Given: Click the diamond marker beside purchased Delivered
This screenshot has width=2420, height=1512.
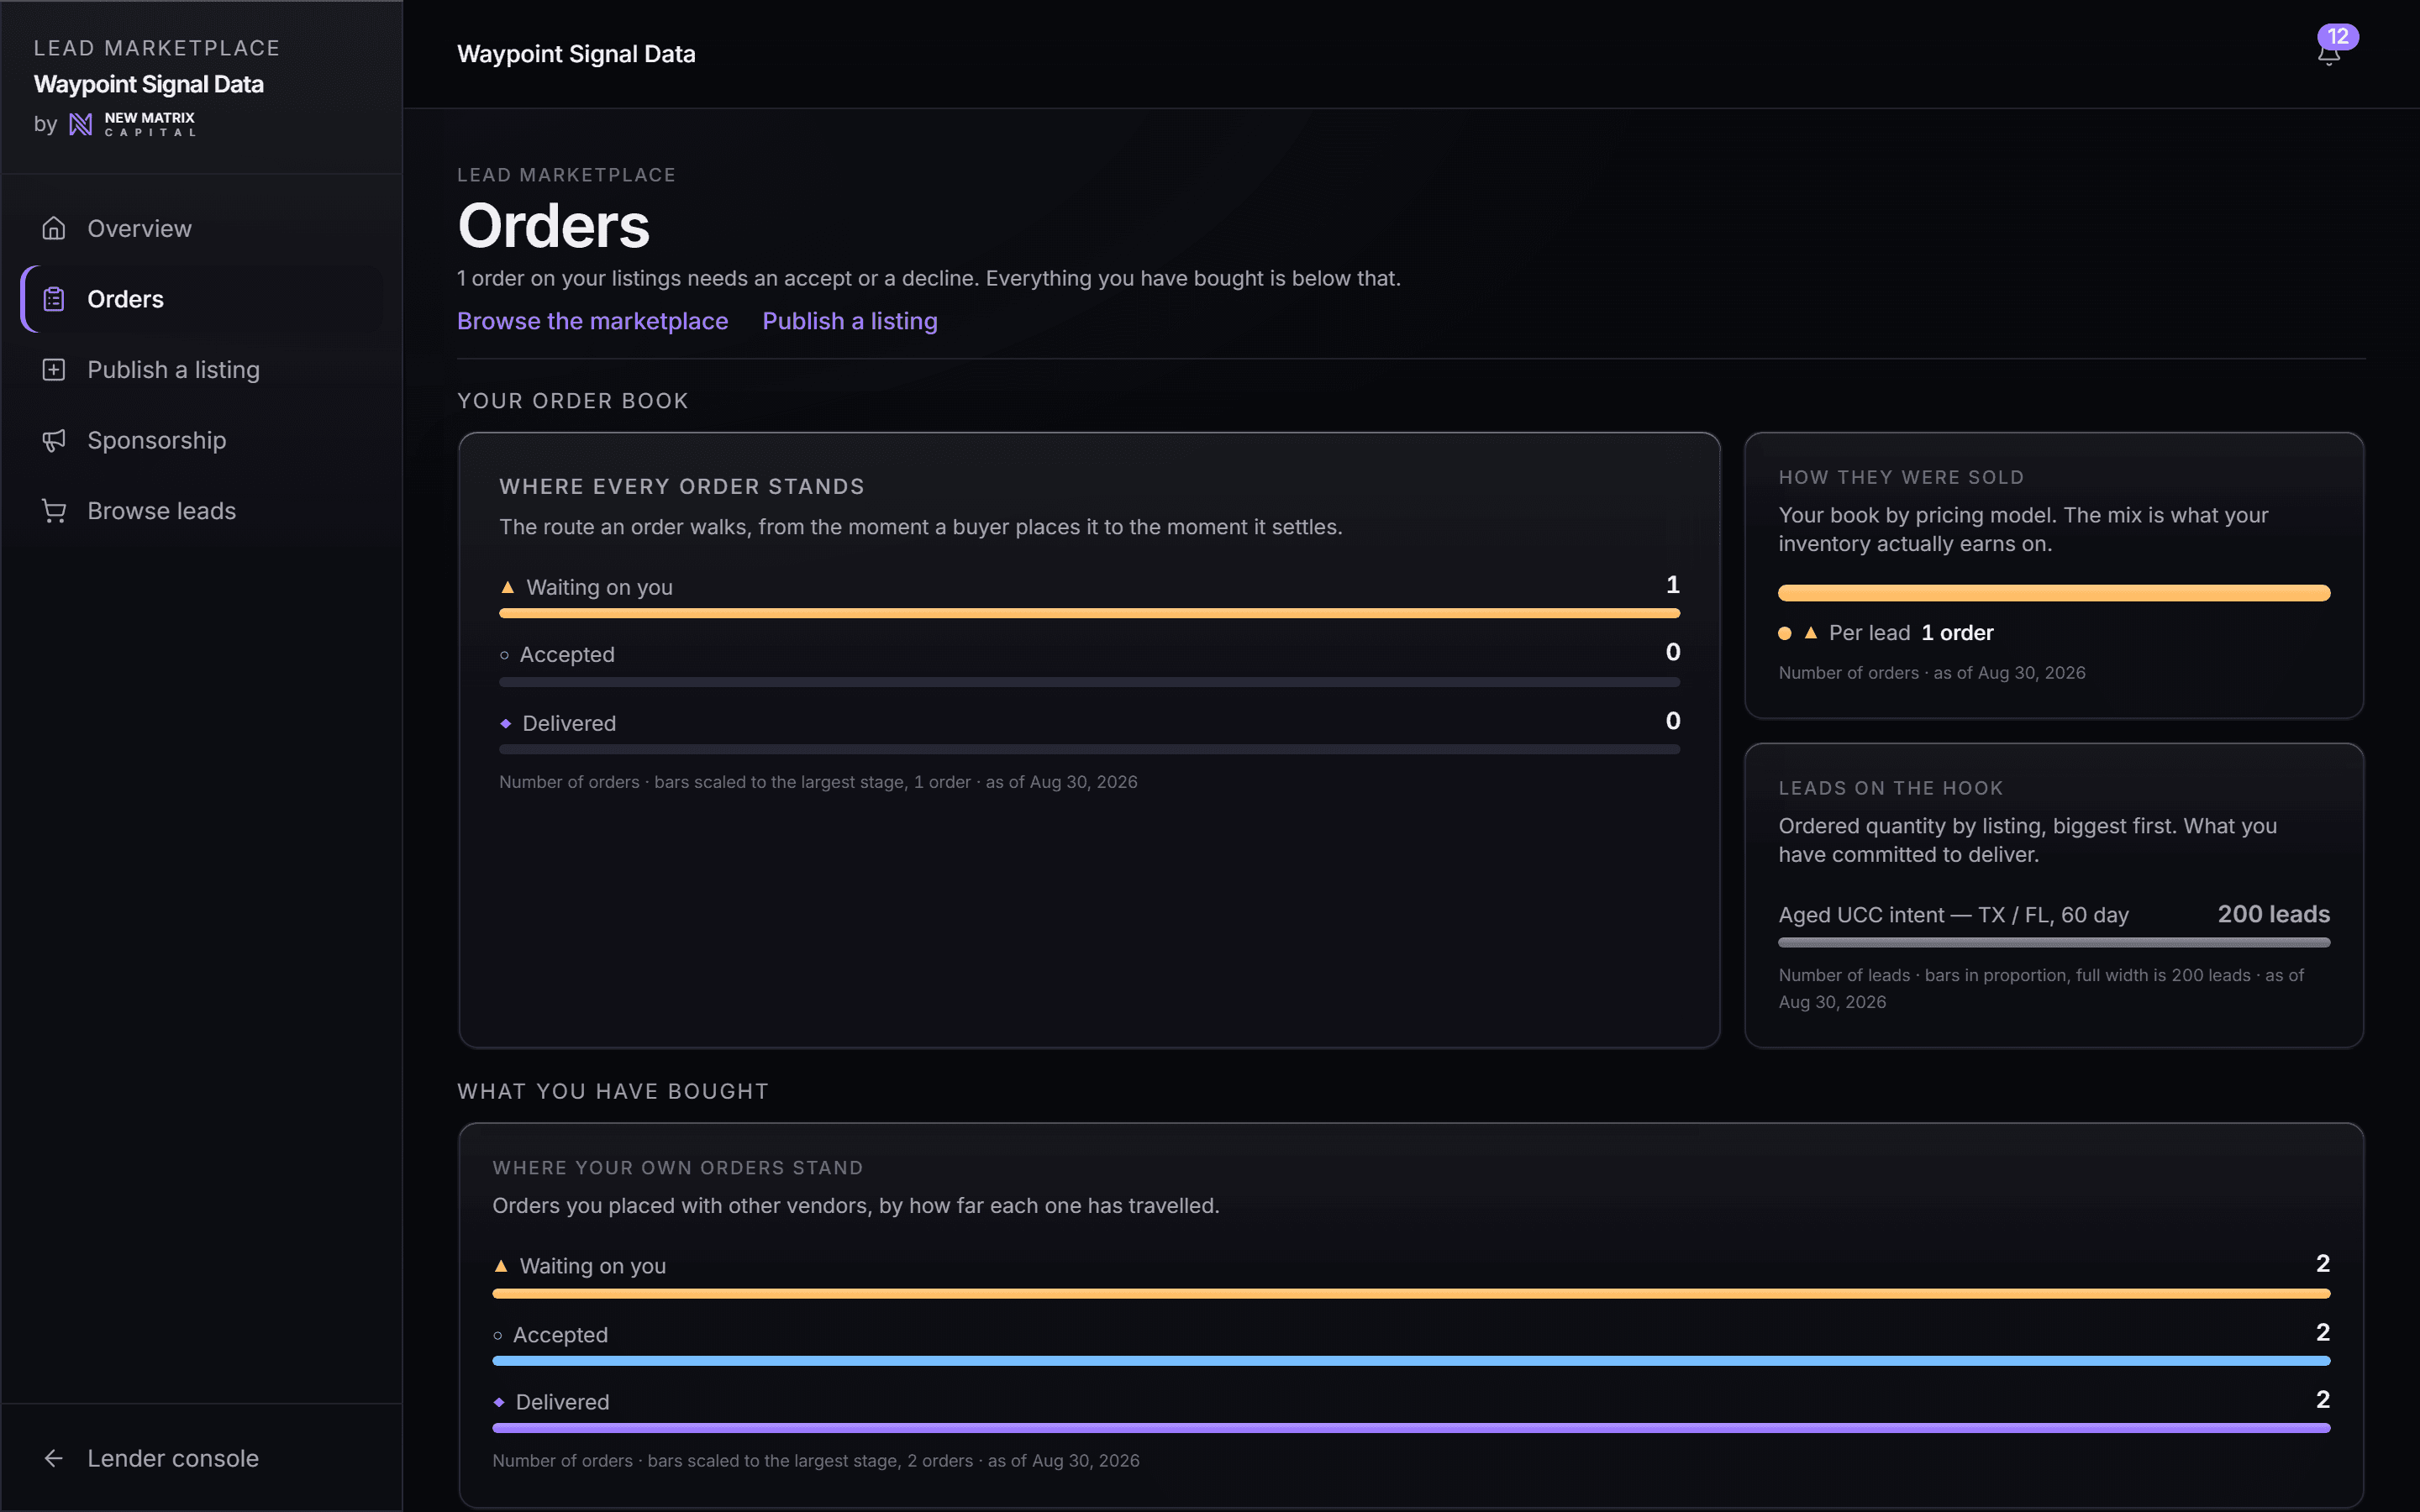Looking at the screenshot, I should pos(498,1402).
